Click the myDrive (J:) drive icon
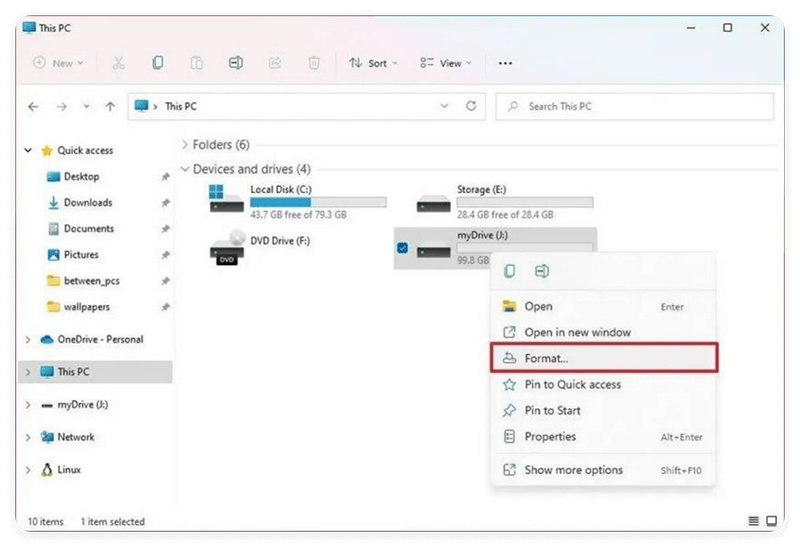This screenshot has height=547, width=800. 433,251
